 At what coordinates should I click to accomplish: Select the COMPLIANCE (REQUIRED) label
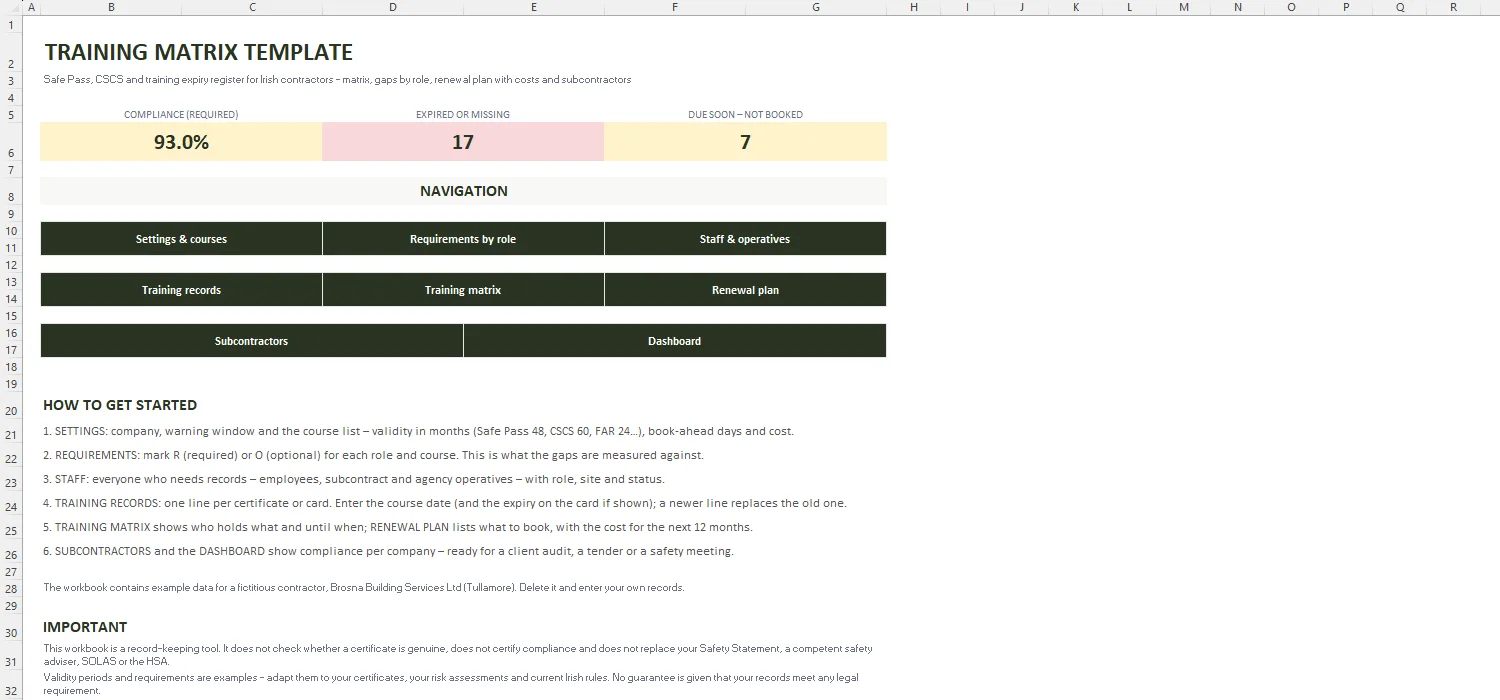pyautogui.click(x=181, y=115)
